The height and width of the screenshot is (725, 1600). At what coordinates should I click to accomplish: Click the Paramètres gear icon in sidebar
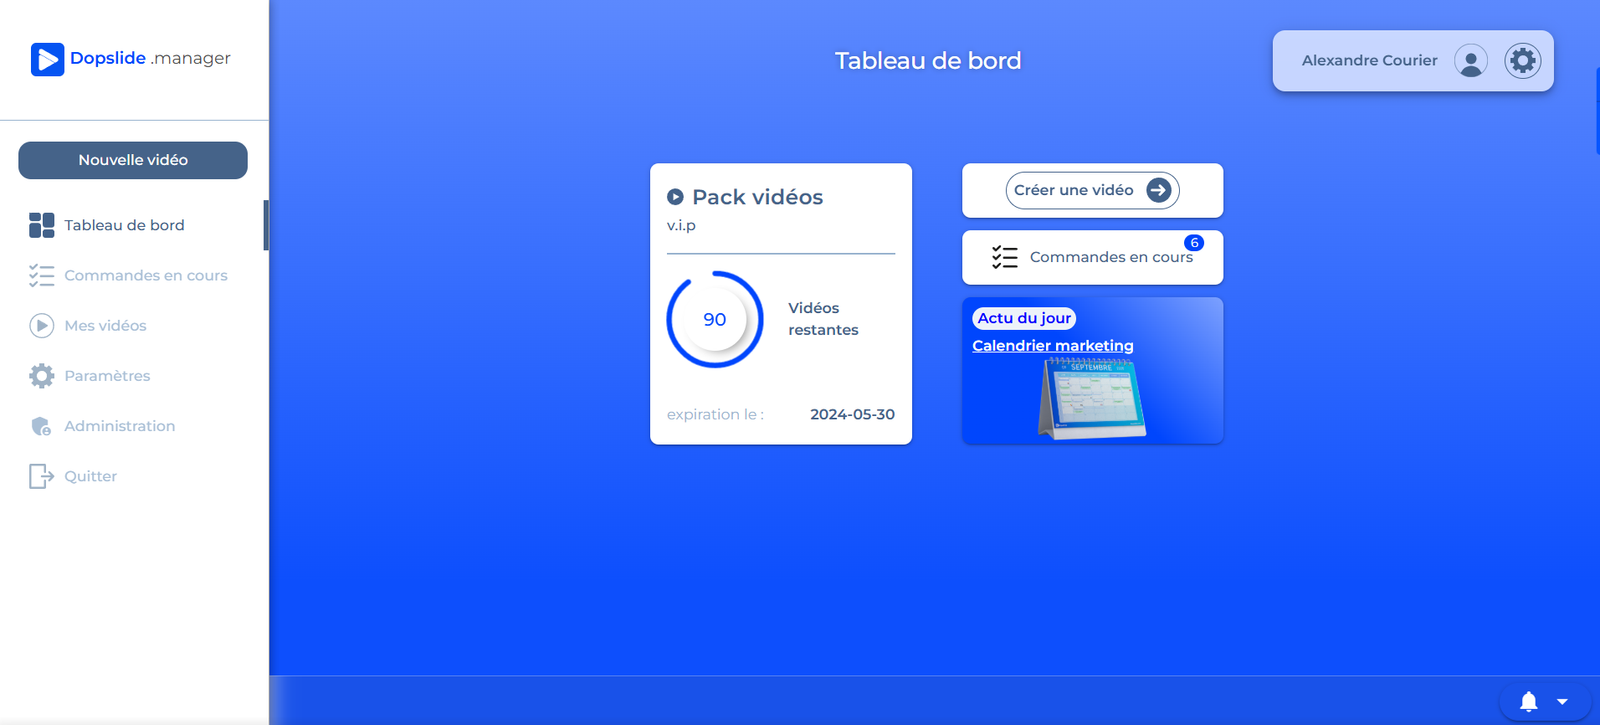[41, 376]
